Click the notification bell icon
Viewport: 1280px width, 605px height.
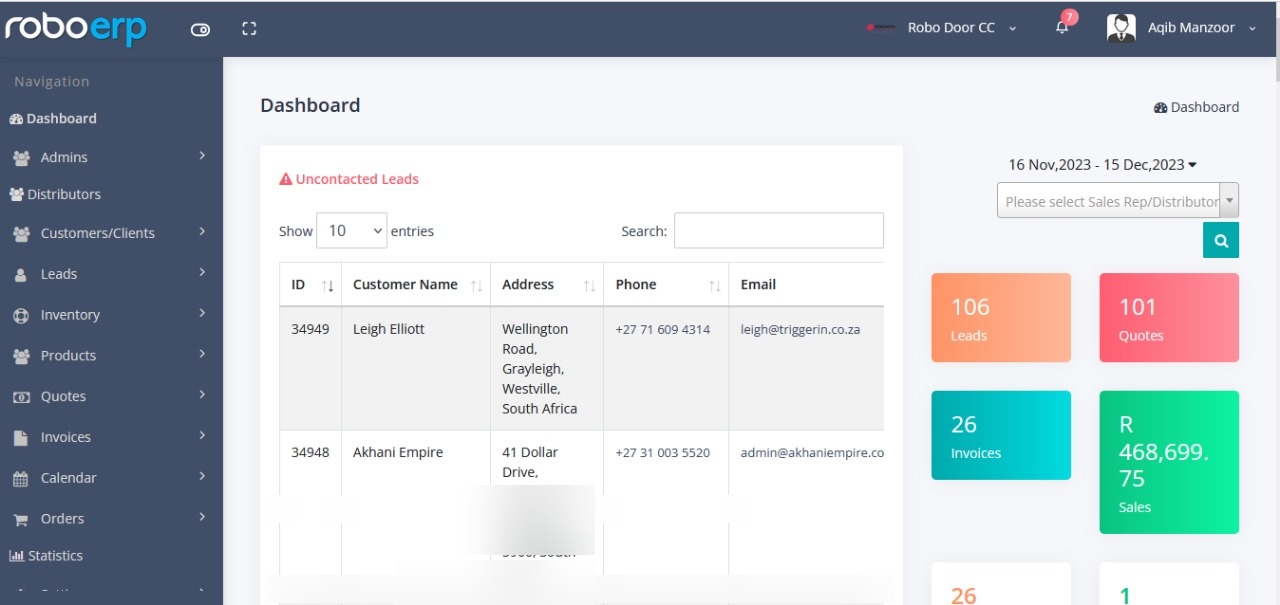click(x=1060, y=27)
